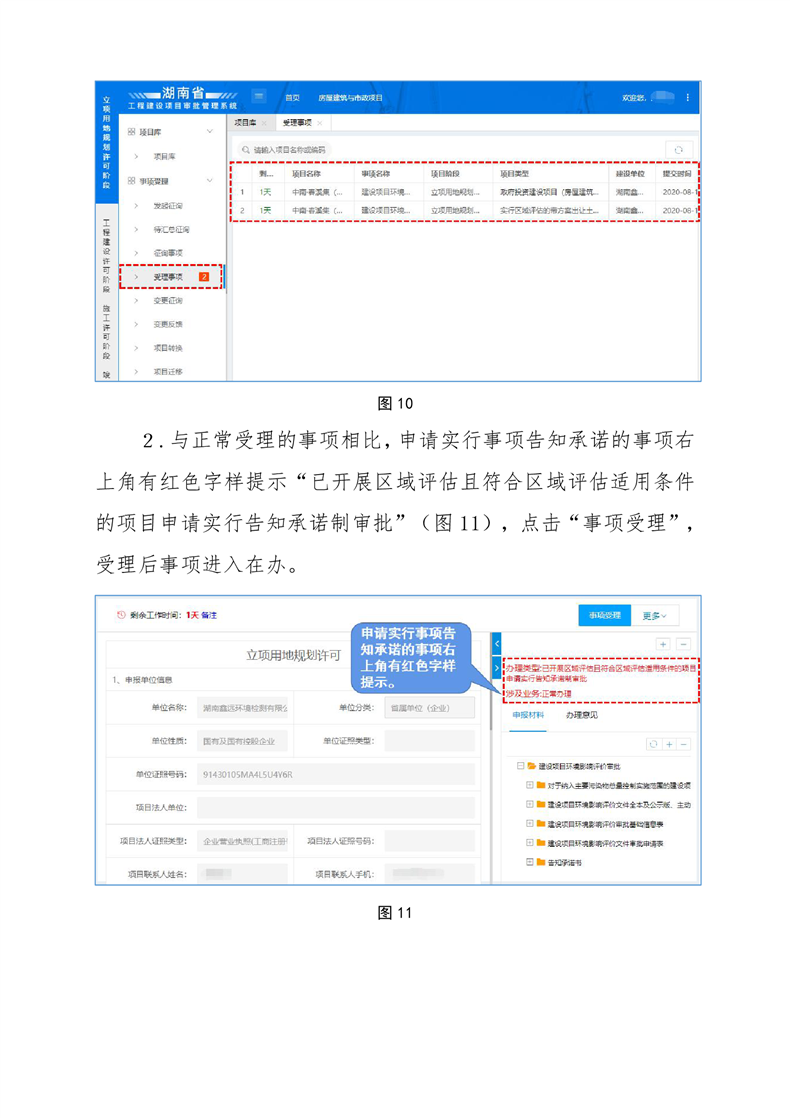
Task: Click the 事项受理 grid icon in the sidebar
Action: click(131, 181)
